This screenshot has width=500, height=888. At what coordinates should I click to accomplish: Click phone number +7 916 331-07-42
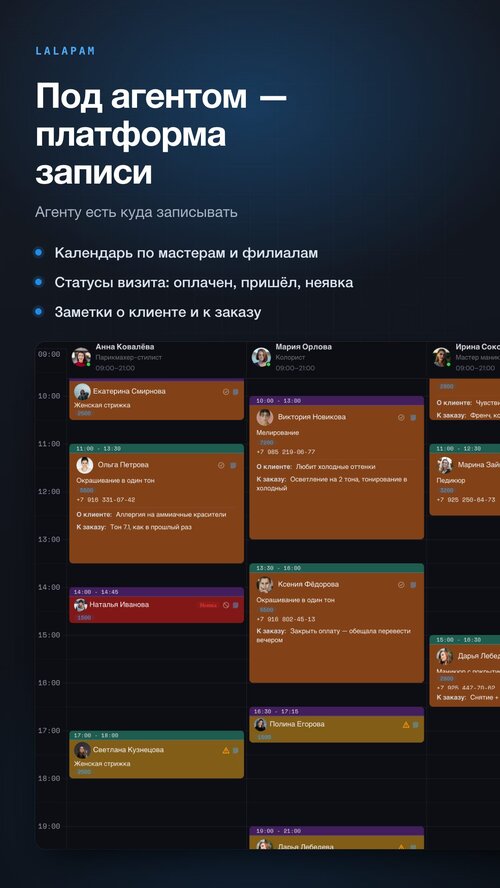106,501
